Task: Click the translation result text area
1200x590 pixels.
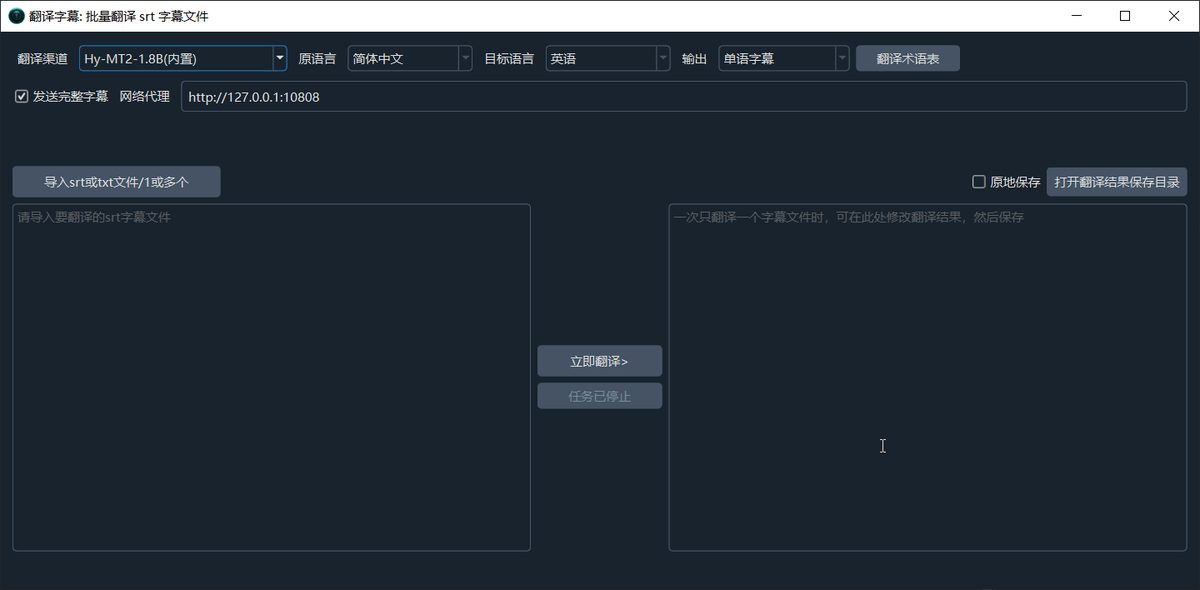Action: tap(927, 377)
